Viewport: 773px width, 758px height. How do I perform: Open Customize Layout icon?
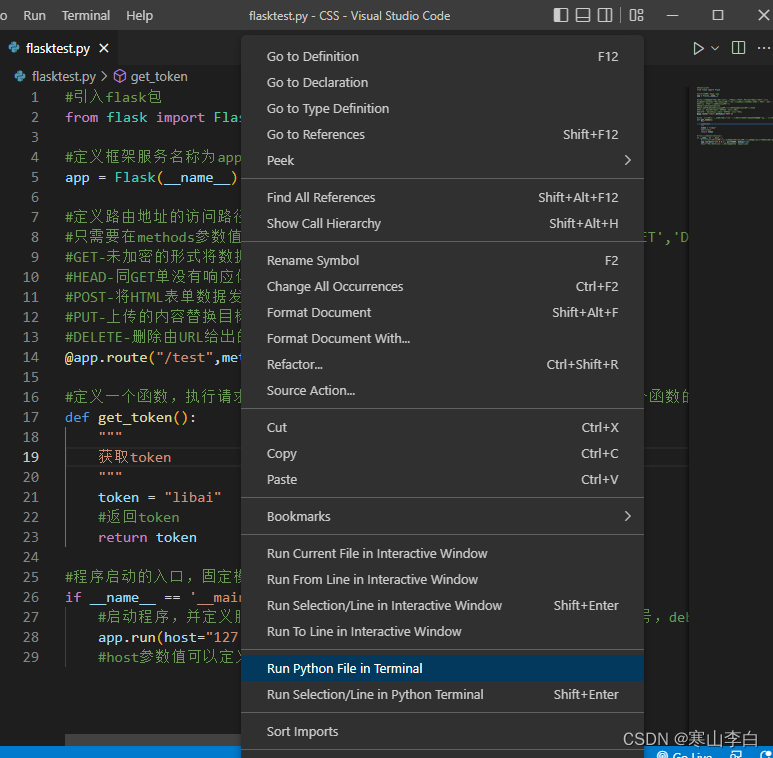[636, 15]
